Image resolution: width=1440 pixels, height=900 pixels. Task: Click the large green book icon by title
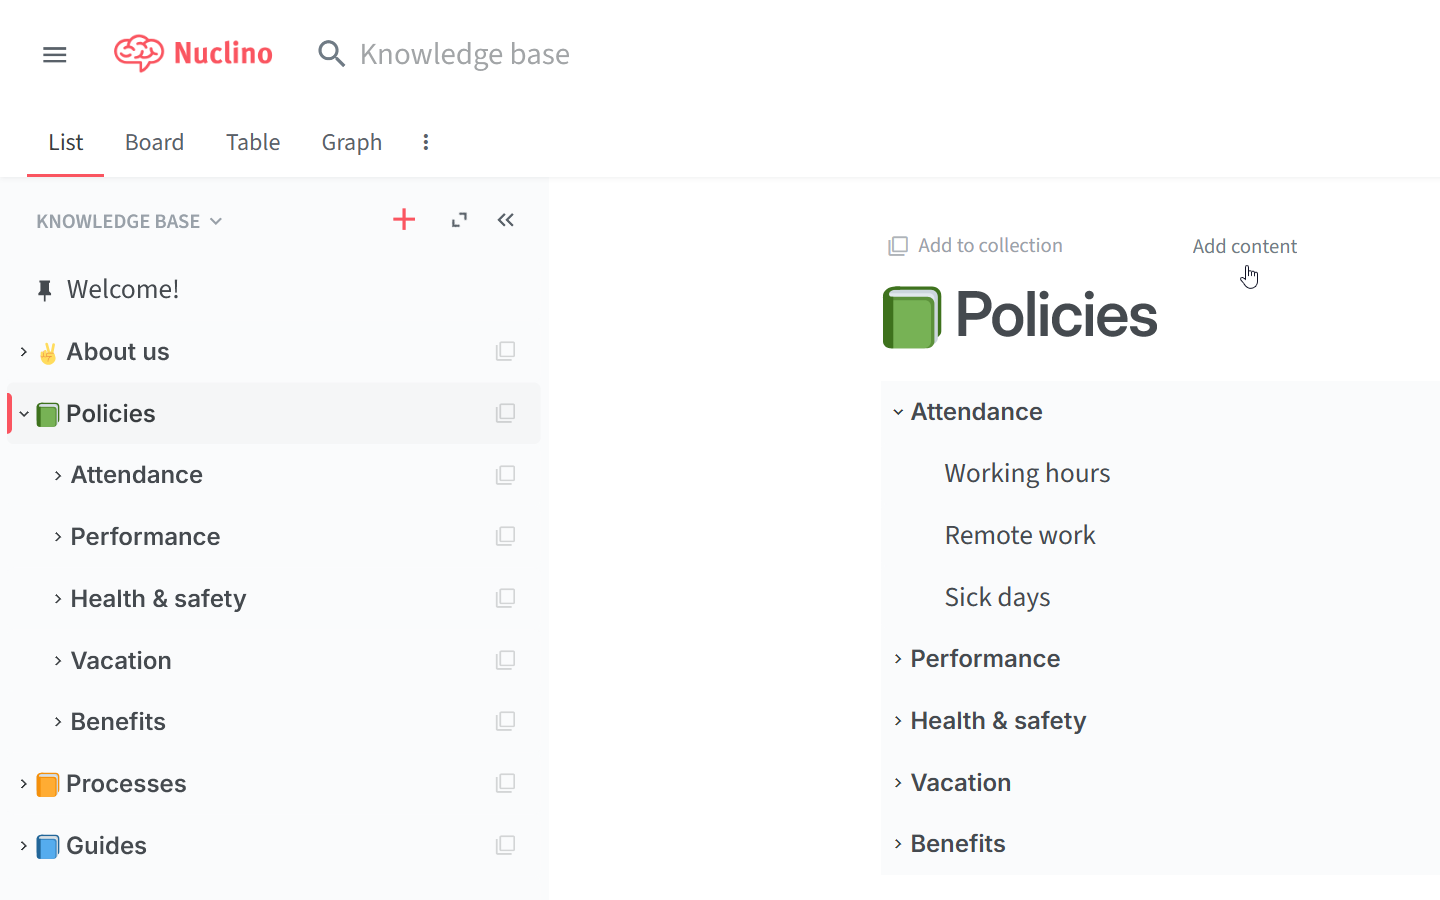[912, 317]
